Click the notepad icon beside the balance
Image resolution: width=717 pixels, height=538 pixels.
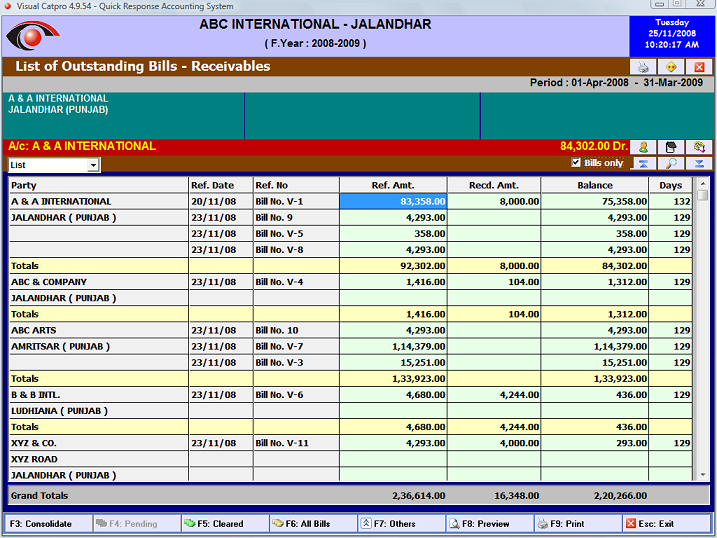click(x=671, y=147)
